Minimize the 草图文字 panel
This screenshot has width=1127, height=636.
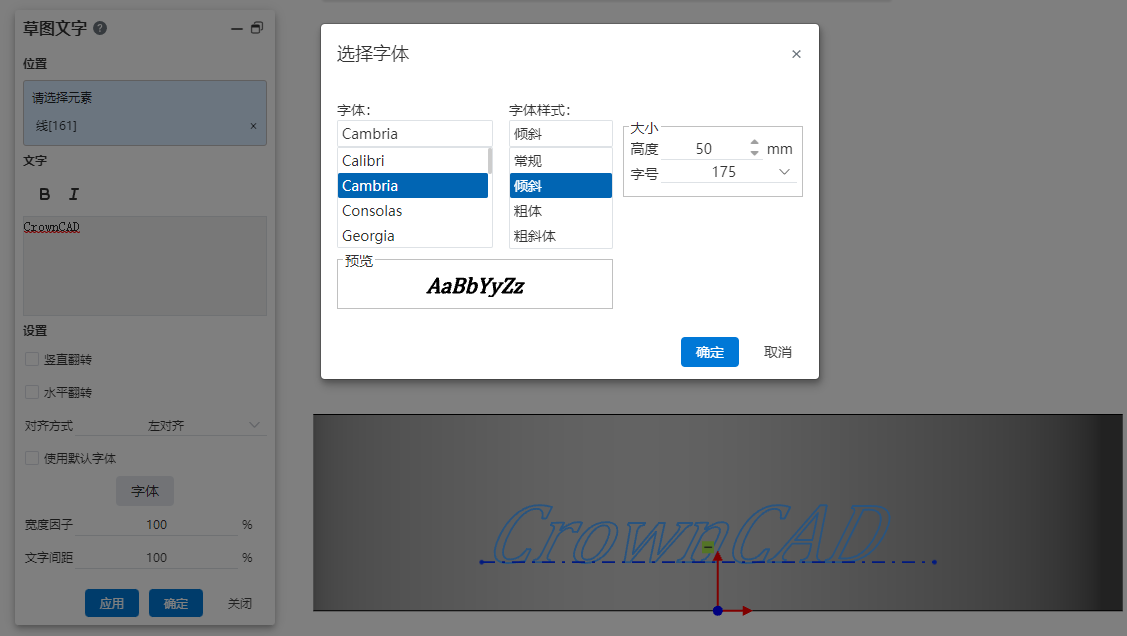coord(236,29)
